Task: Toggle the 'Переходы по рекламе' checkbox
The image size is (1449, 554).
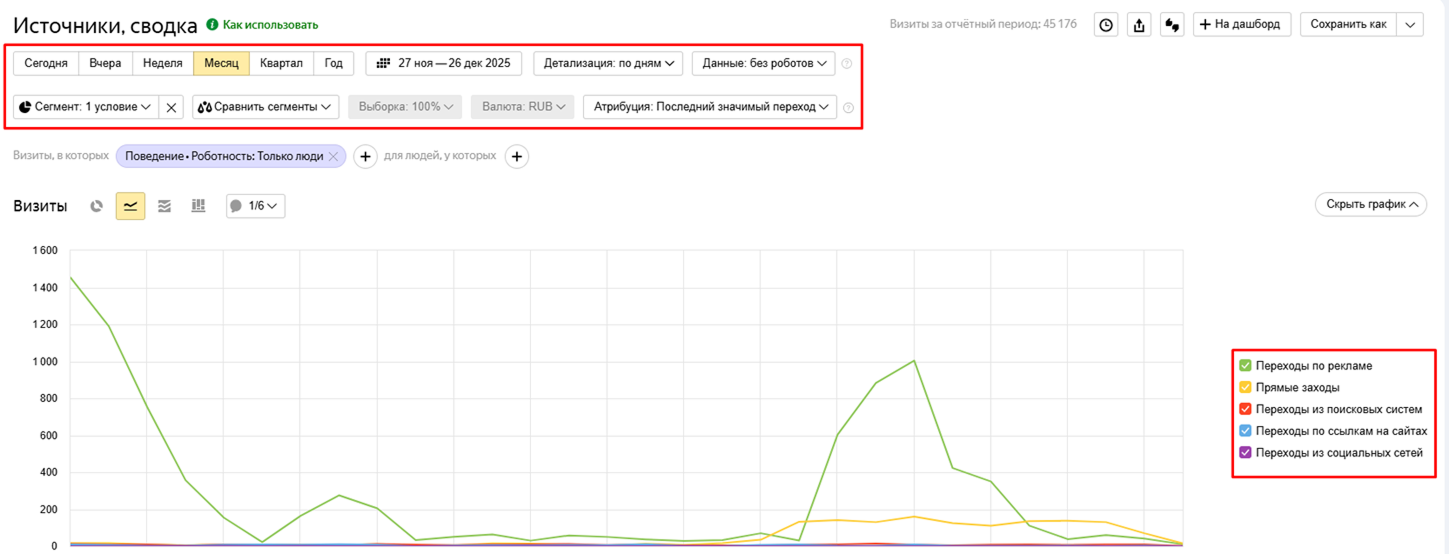Action: [x=1245, y=366]
